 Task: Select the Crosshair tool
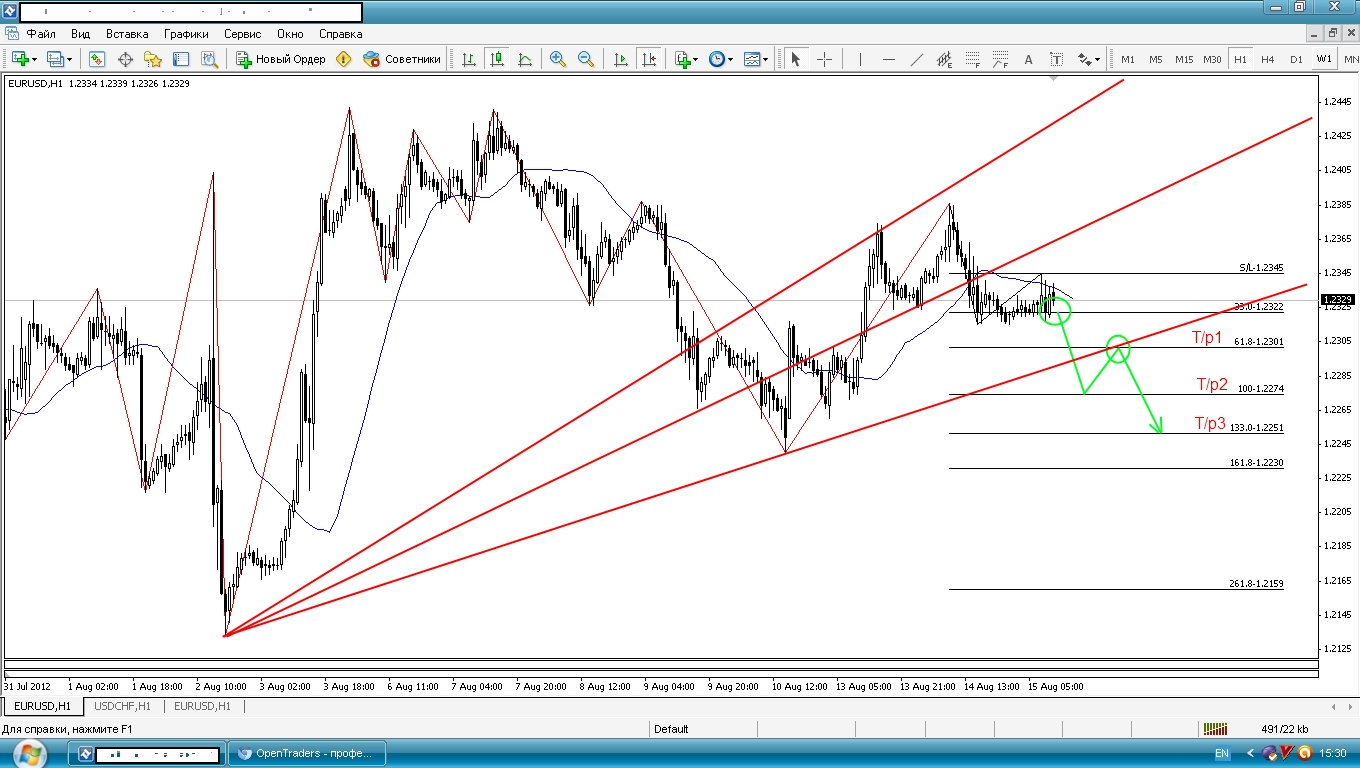click(x=824, y=59)
